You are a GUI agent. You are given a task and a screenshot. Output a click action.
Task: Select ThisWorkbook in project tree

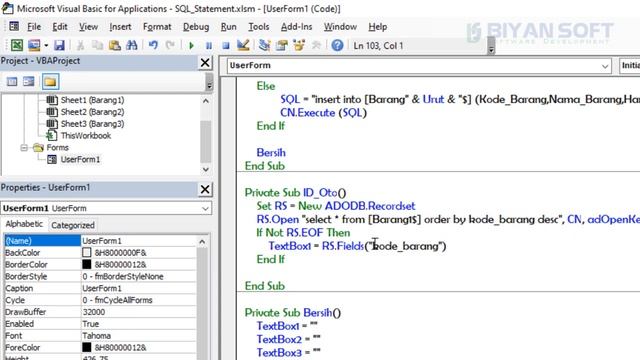[86, 136]
